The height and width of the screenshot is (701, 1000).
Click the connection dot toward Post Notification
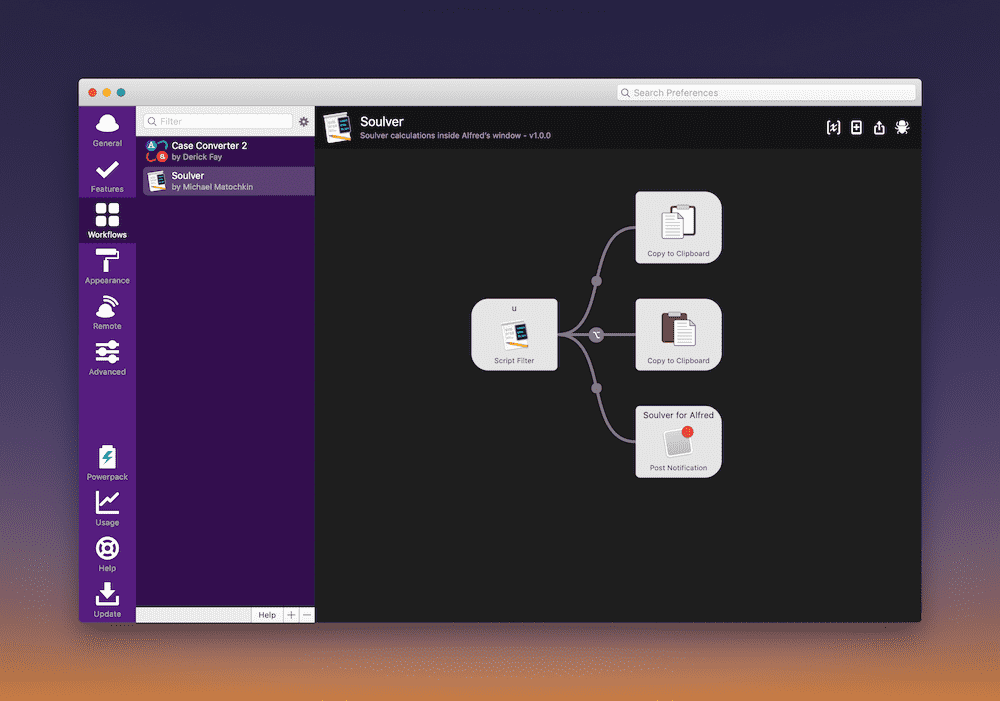click(x=596, y=388)
